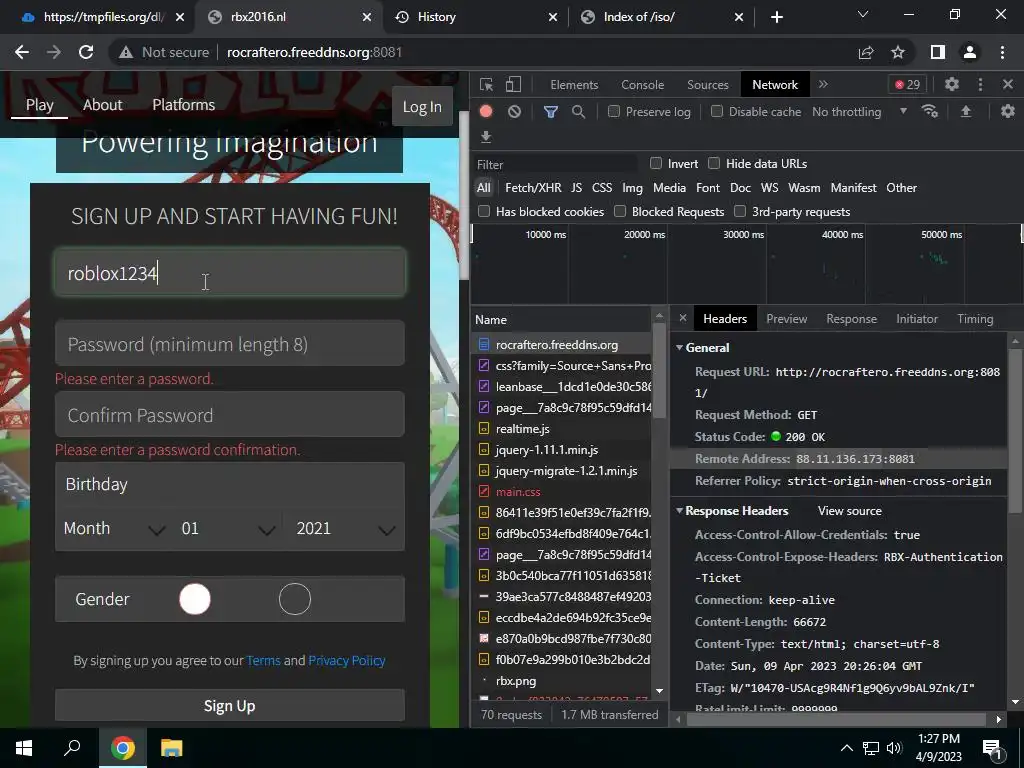Viewport: 1024px width, 768px height.
Task: Open the DevTools three-dot customize menu
Action: pos(980,84)
